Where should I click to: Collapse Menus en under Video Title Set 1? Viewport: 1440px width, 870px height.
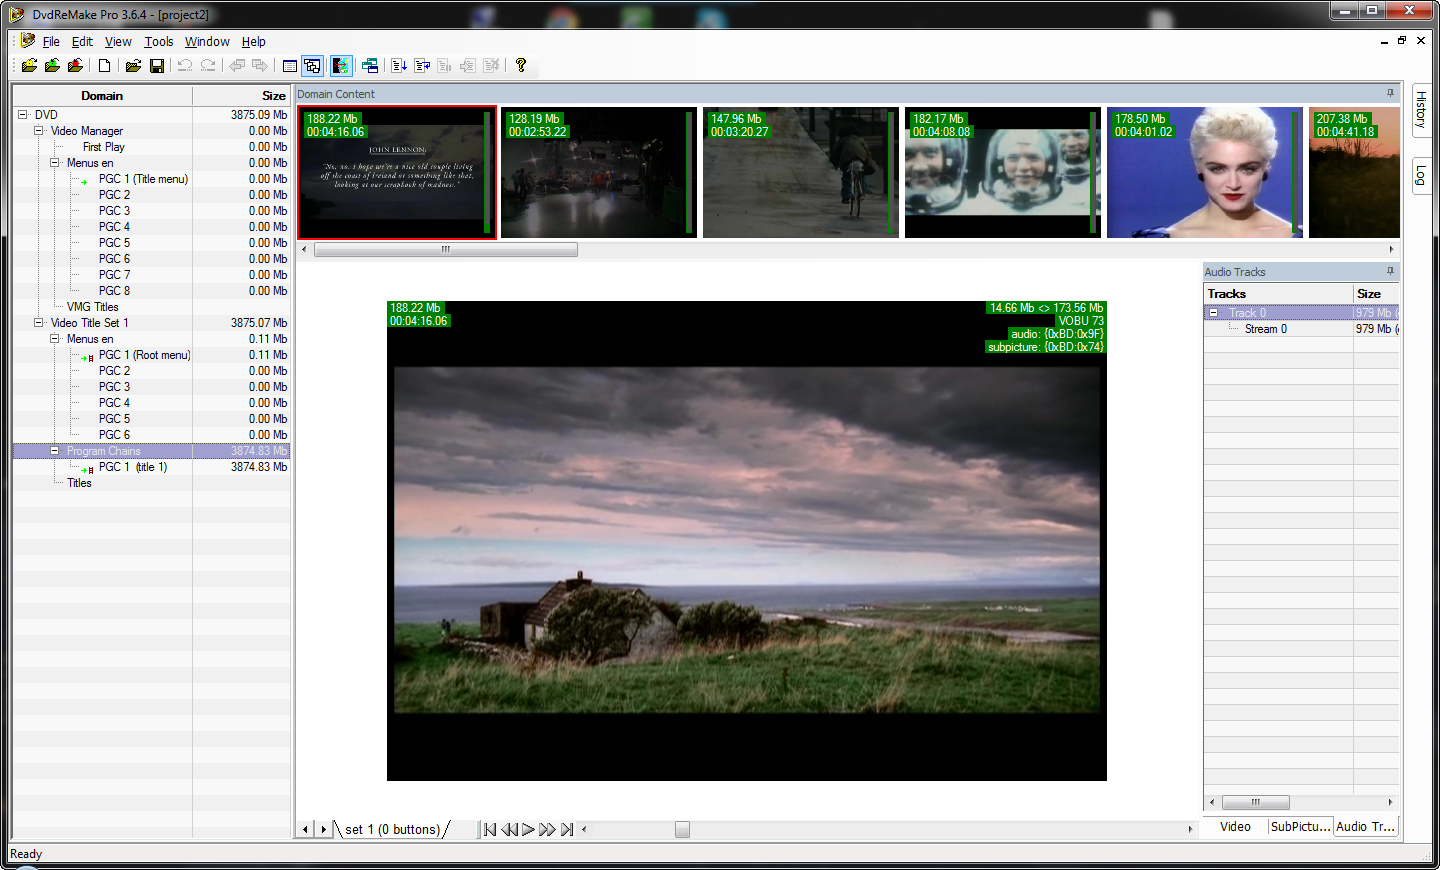pyautogui.click(x=55, y=339)
